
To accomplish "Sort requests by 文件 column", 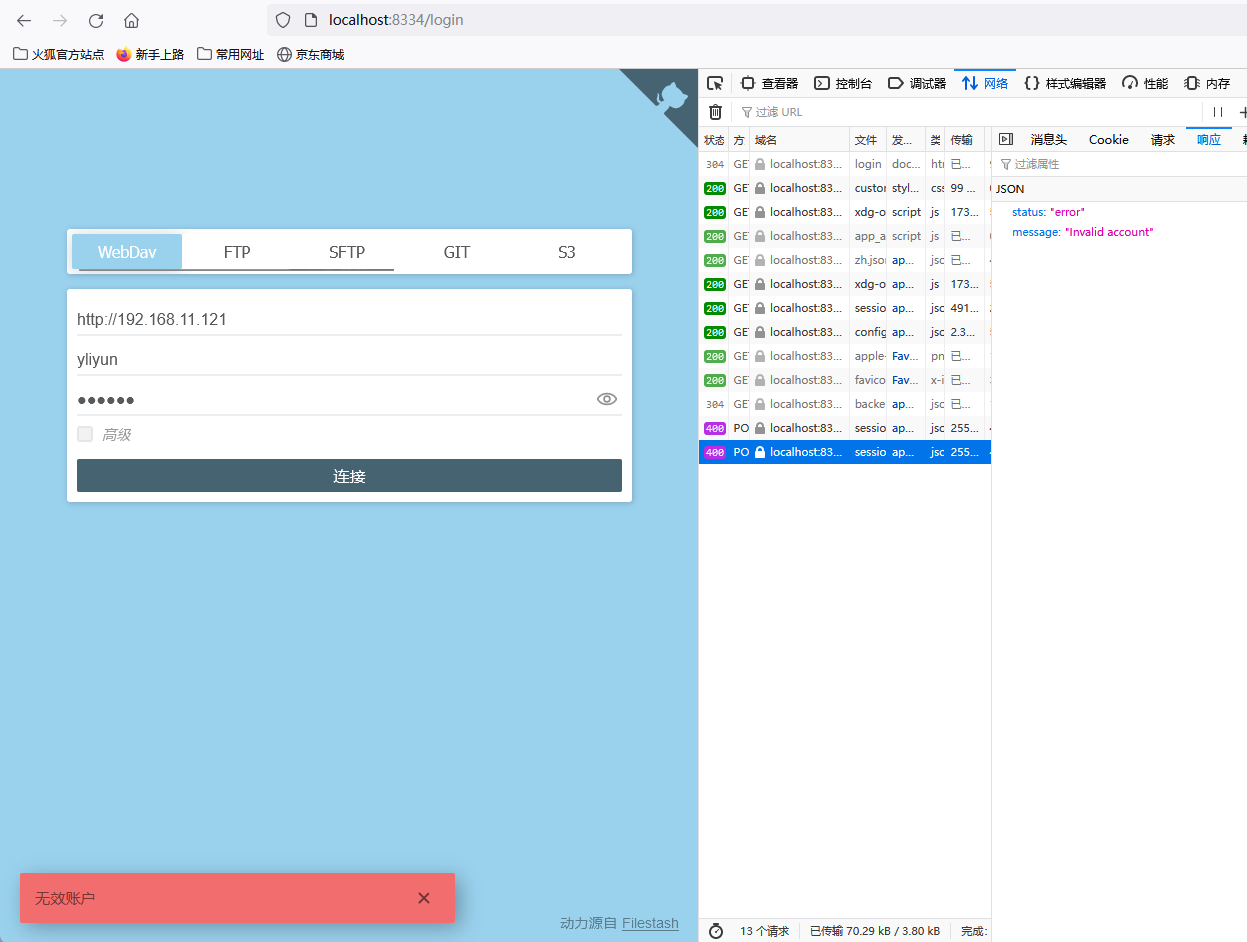I will [x=868, y=140].
